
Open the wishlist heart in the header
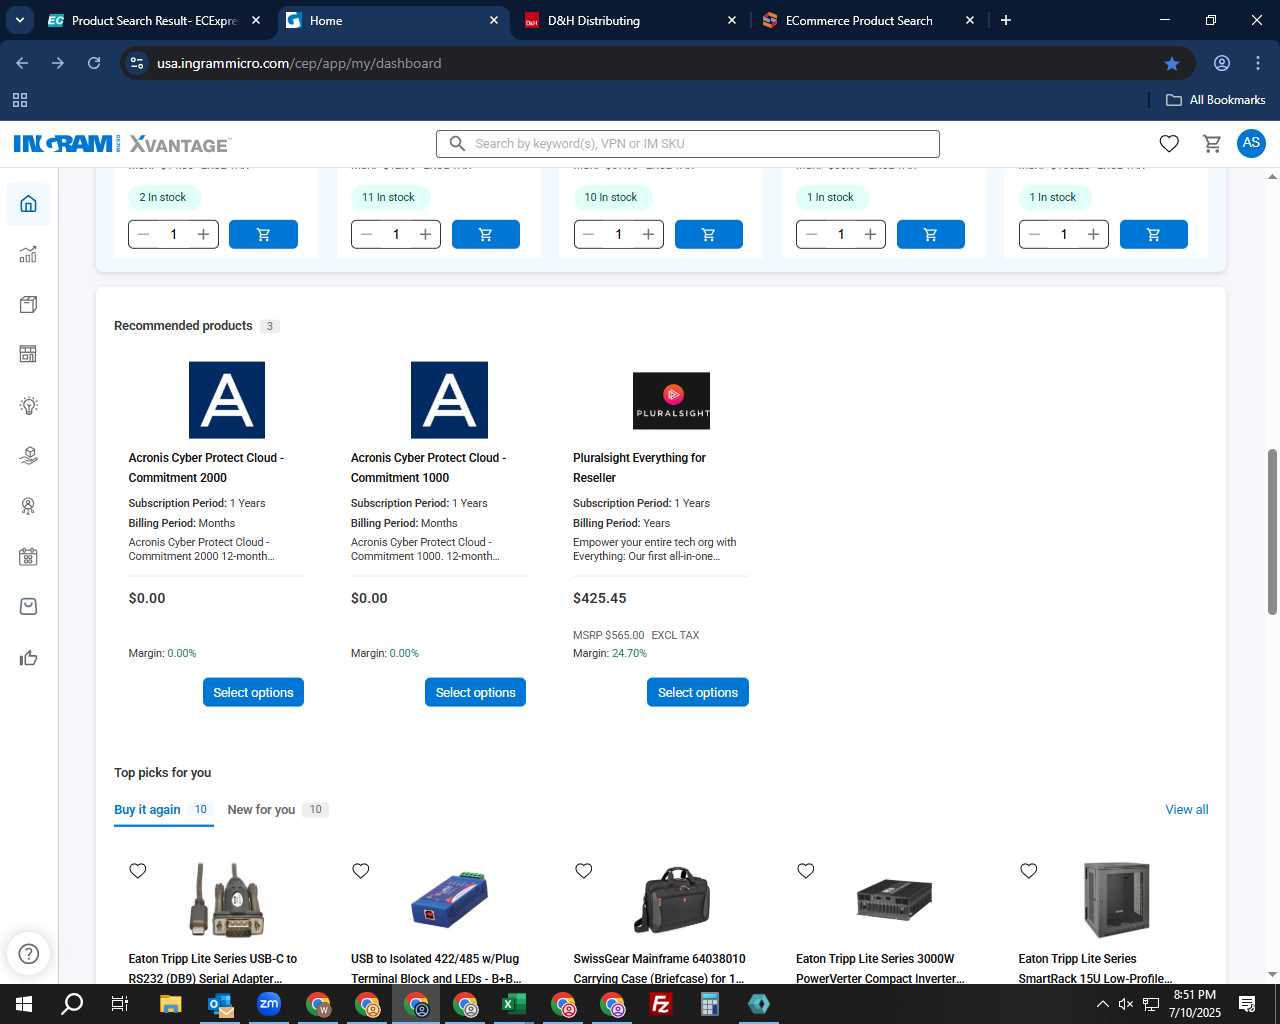(x=1169, y=144)
